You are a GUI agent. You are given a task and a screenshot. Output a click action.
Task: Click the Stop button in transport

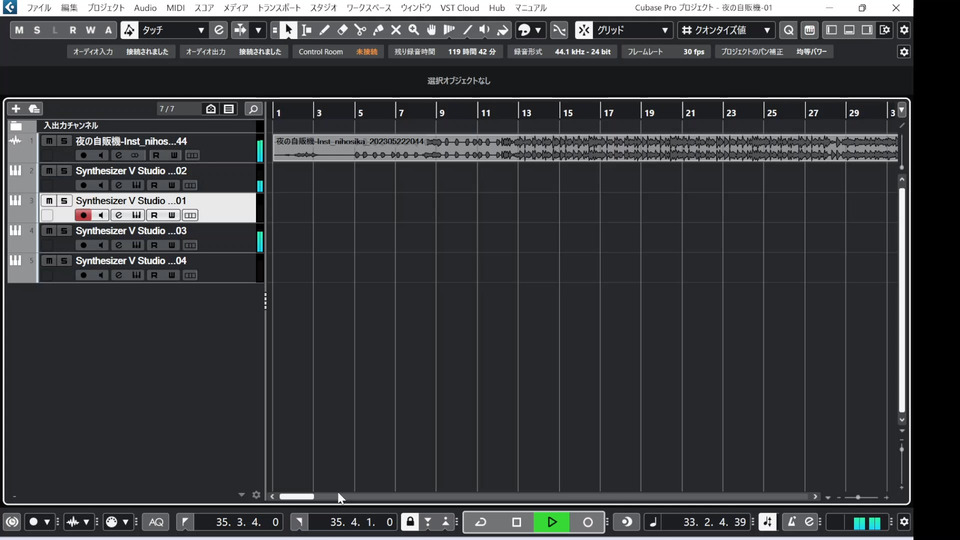[x=516, y=522]
